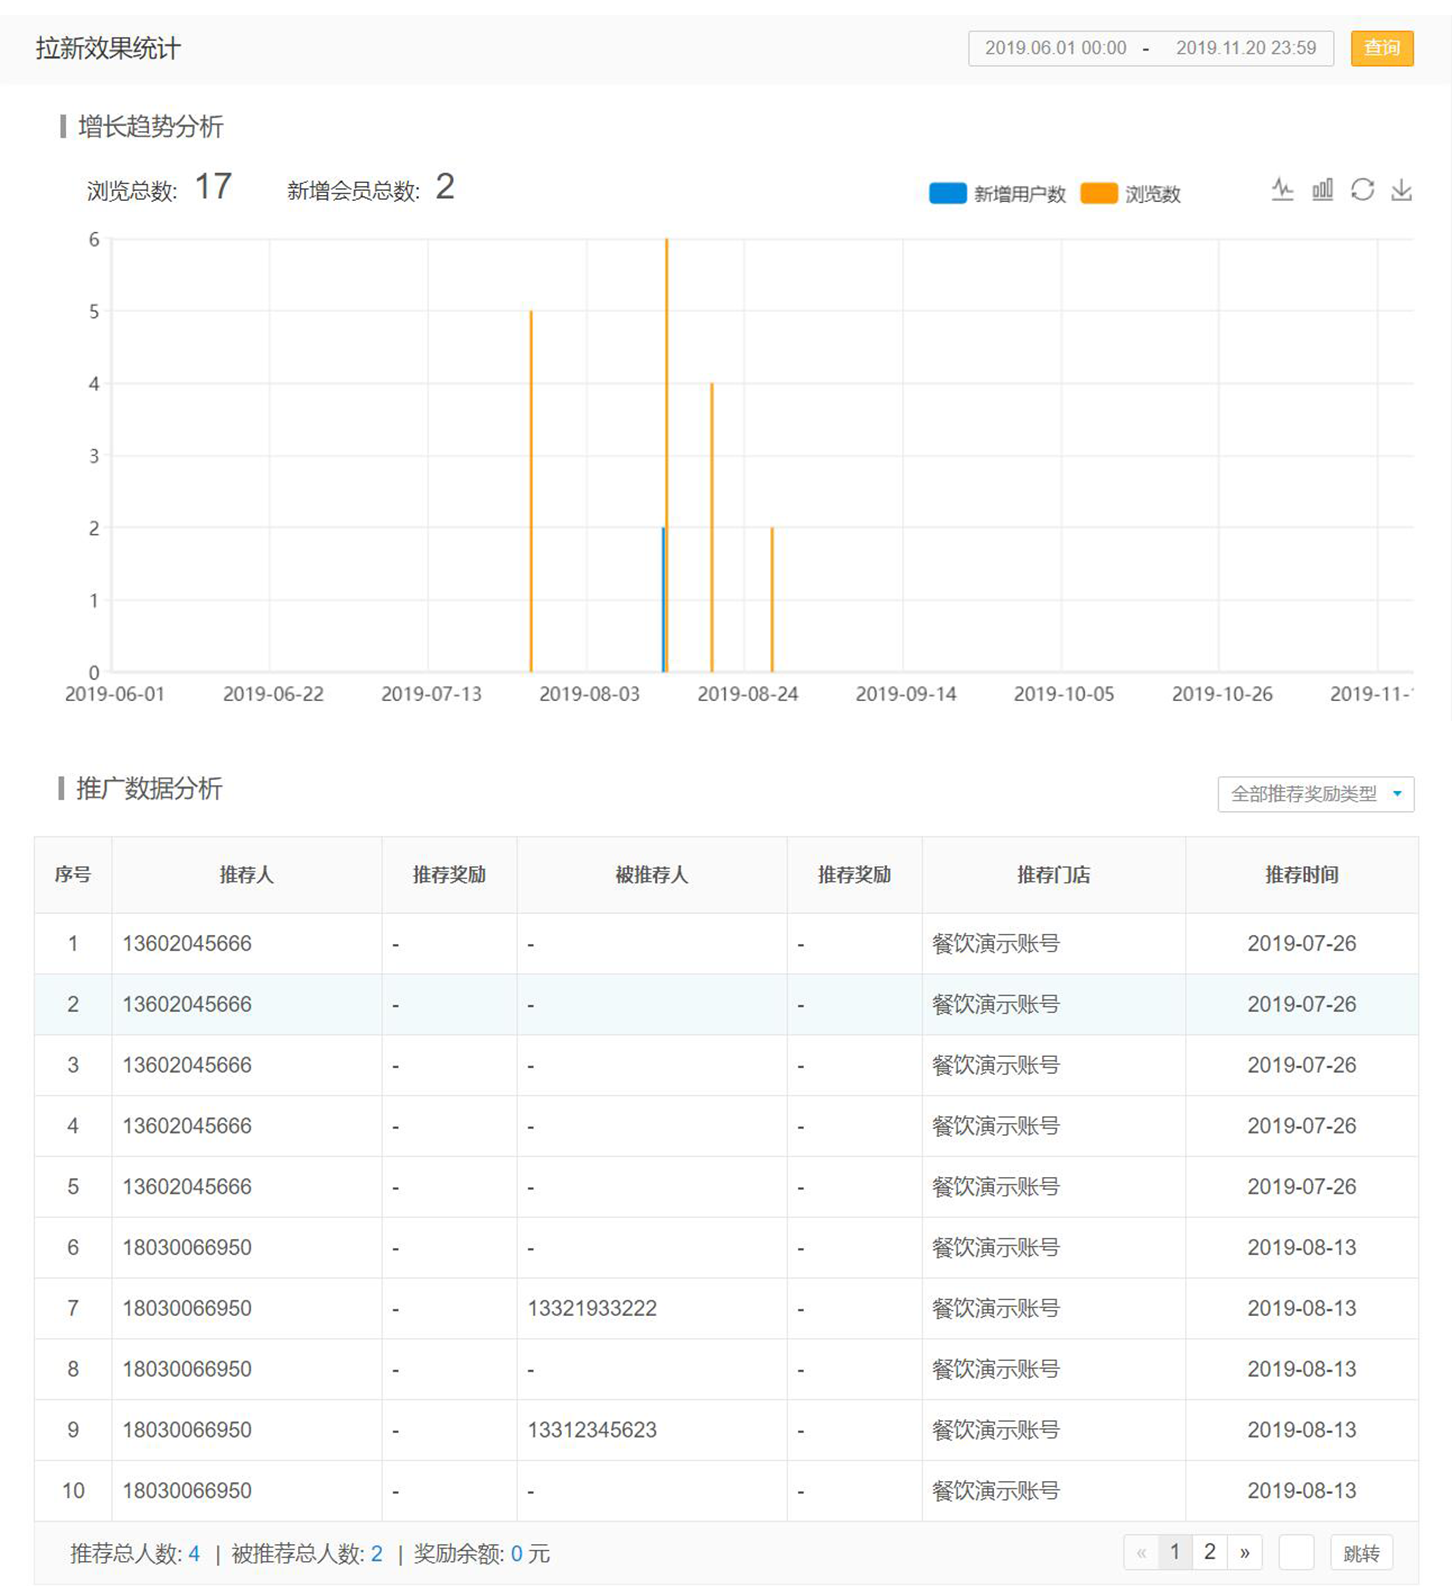
Task: Go to page 2 of results
Action: coord(1209,1552)
